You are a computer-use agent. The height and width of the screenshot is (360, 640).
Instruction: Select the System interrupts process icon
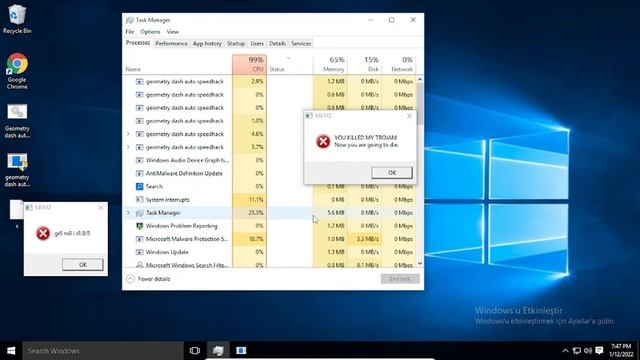click(140, 200)
